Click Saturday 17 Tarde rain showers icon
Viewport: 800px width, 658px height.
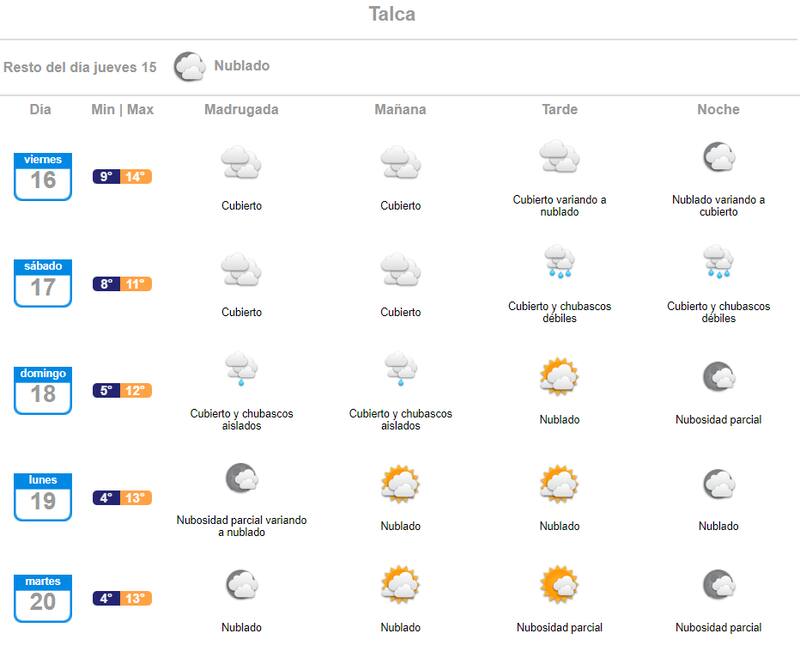click(x=559, y=262)
